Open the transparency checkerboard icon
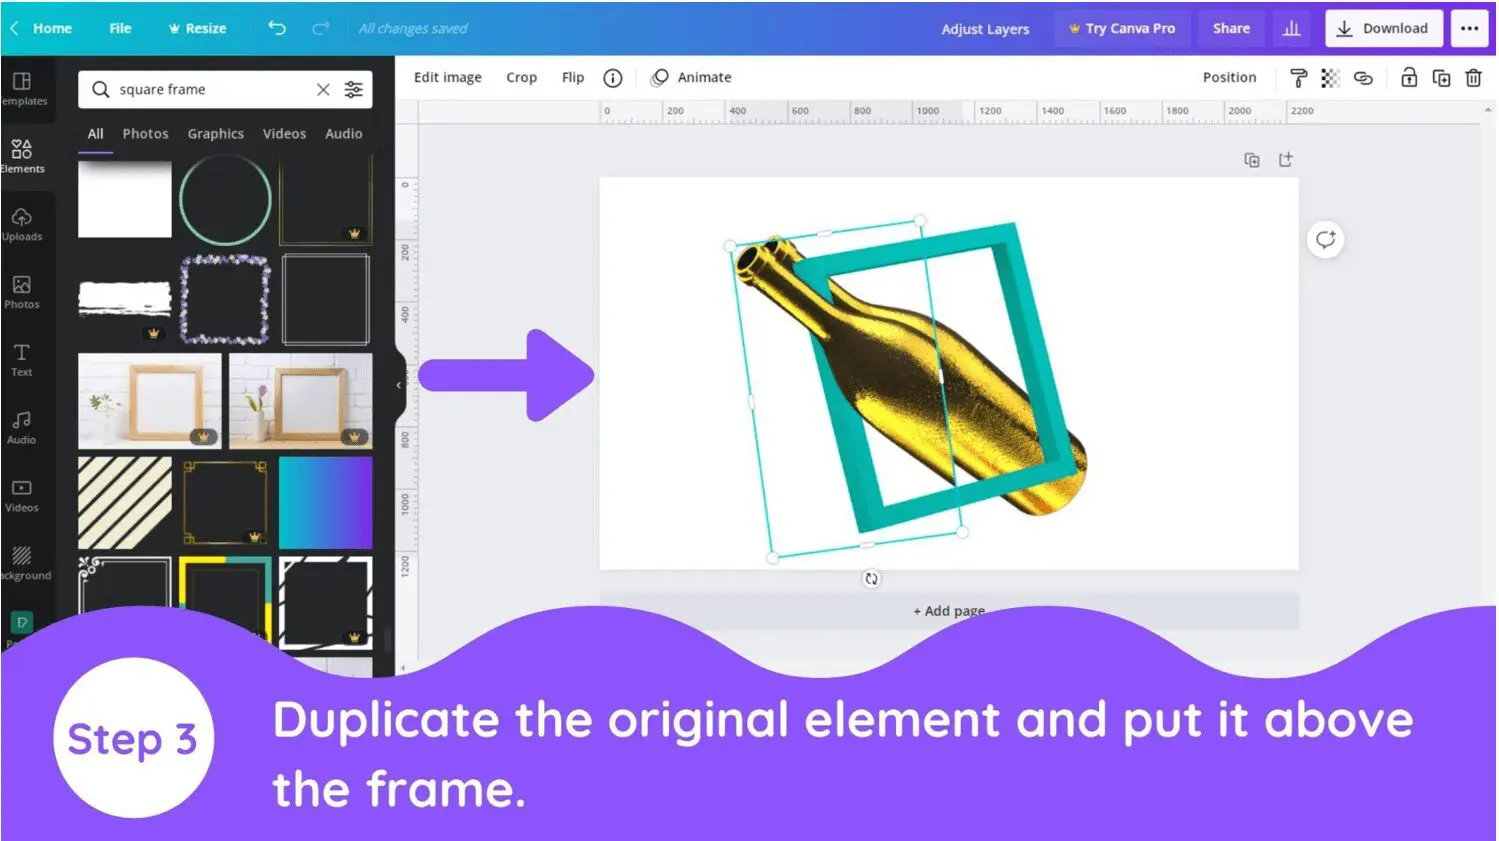The image size is (1499, 841). point(1330,78)
